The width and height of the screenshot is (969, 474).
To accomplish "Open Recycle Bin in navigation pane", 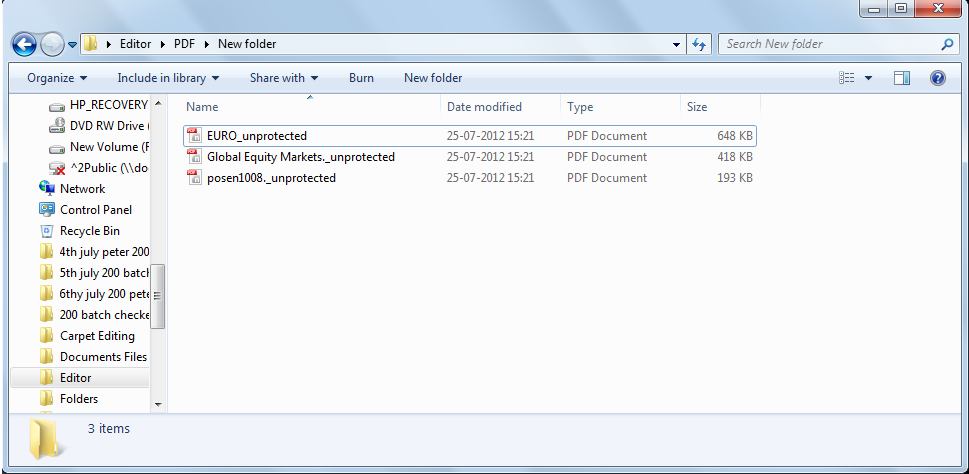I will tap(90, 231).
